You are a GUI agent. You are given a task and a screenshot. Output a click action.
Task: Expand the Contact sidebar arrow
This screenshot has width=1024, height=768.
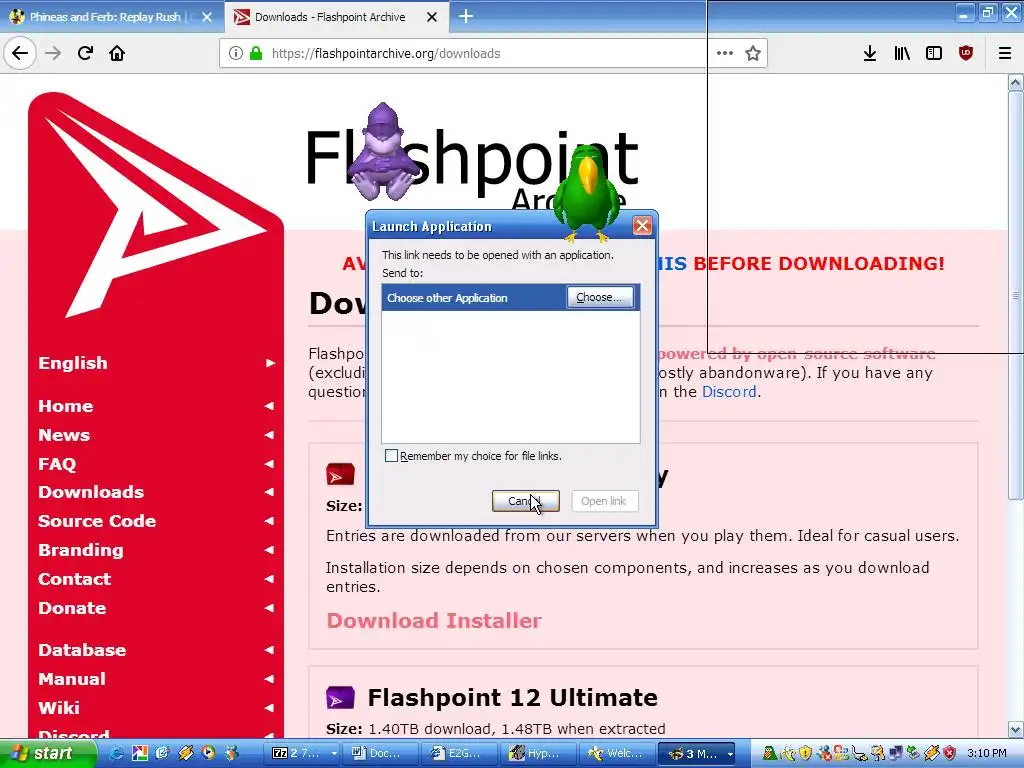[270, 579]
